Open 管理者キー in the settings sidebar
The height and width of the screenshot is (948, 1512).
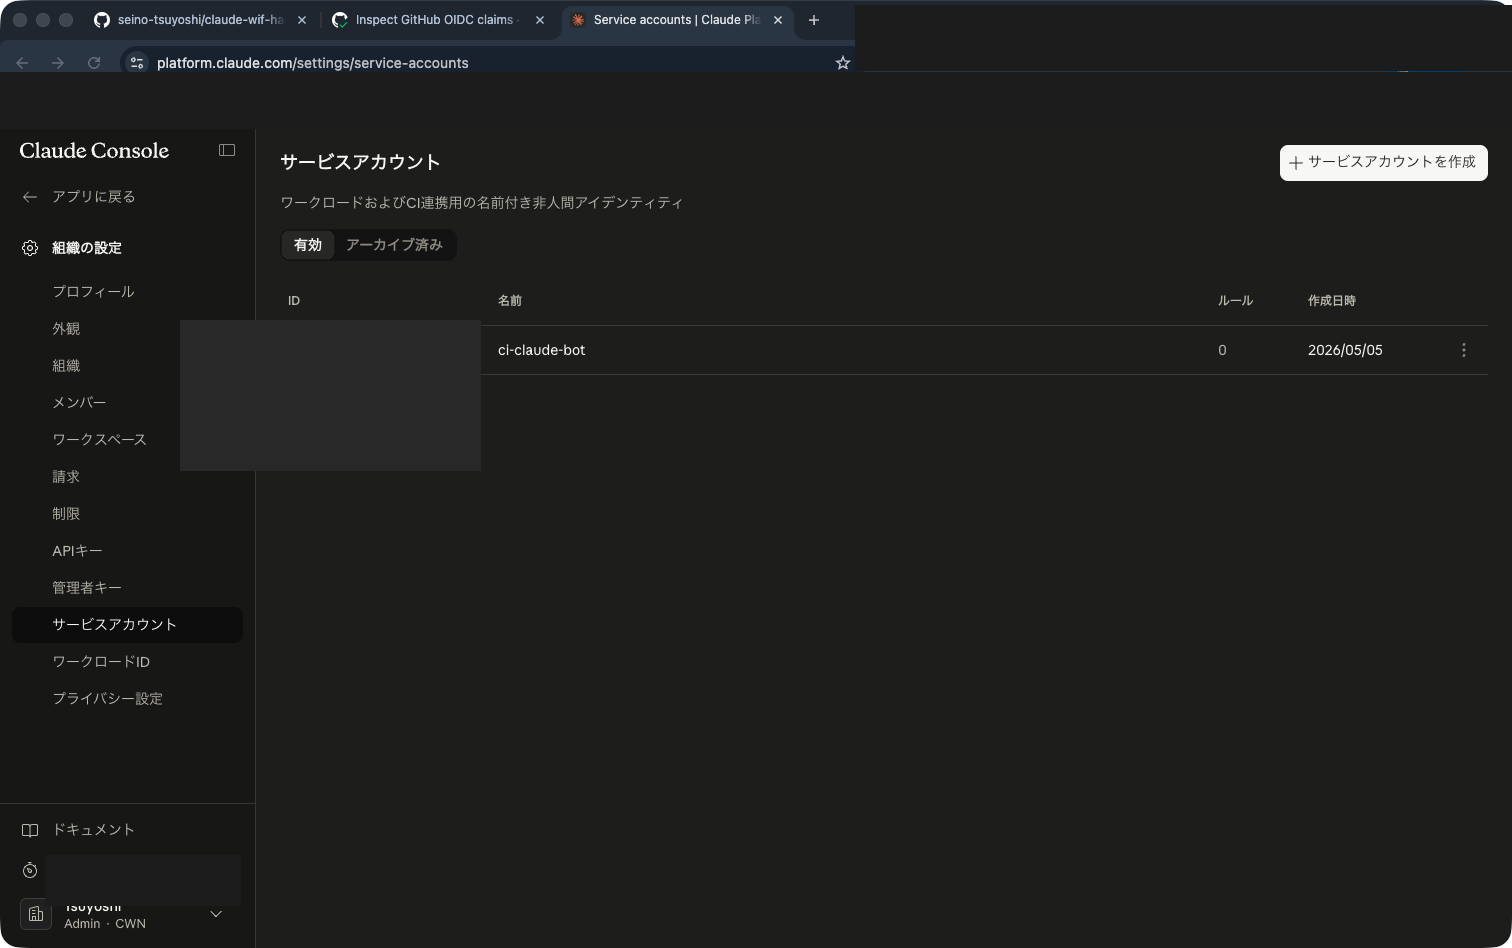[87, 588]
